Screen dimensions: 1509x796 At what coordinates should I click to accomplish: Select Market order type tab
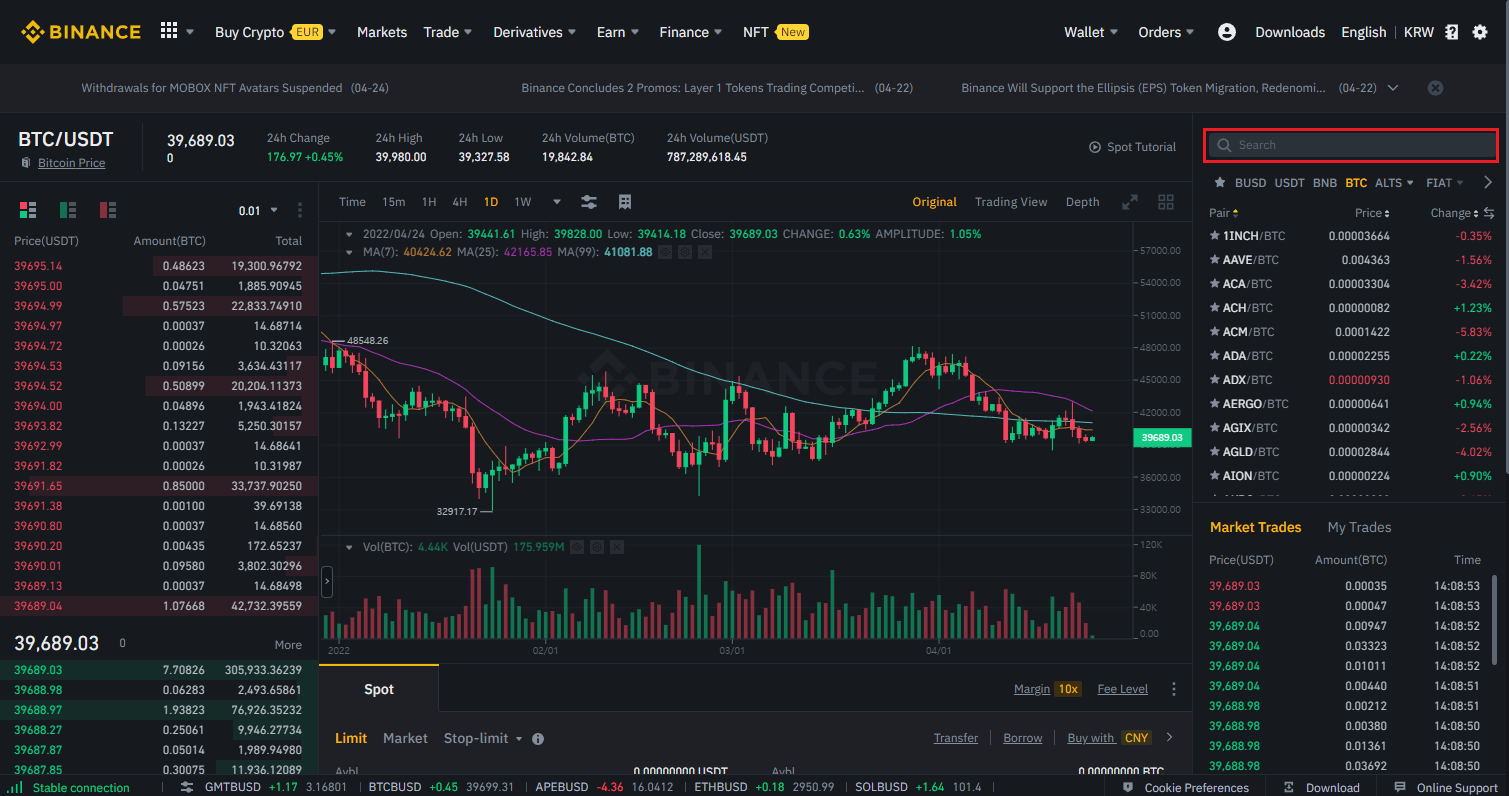[x=405, y=738]
